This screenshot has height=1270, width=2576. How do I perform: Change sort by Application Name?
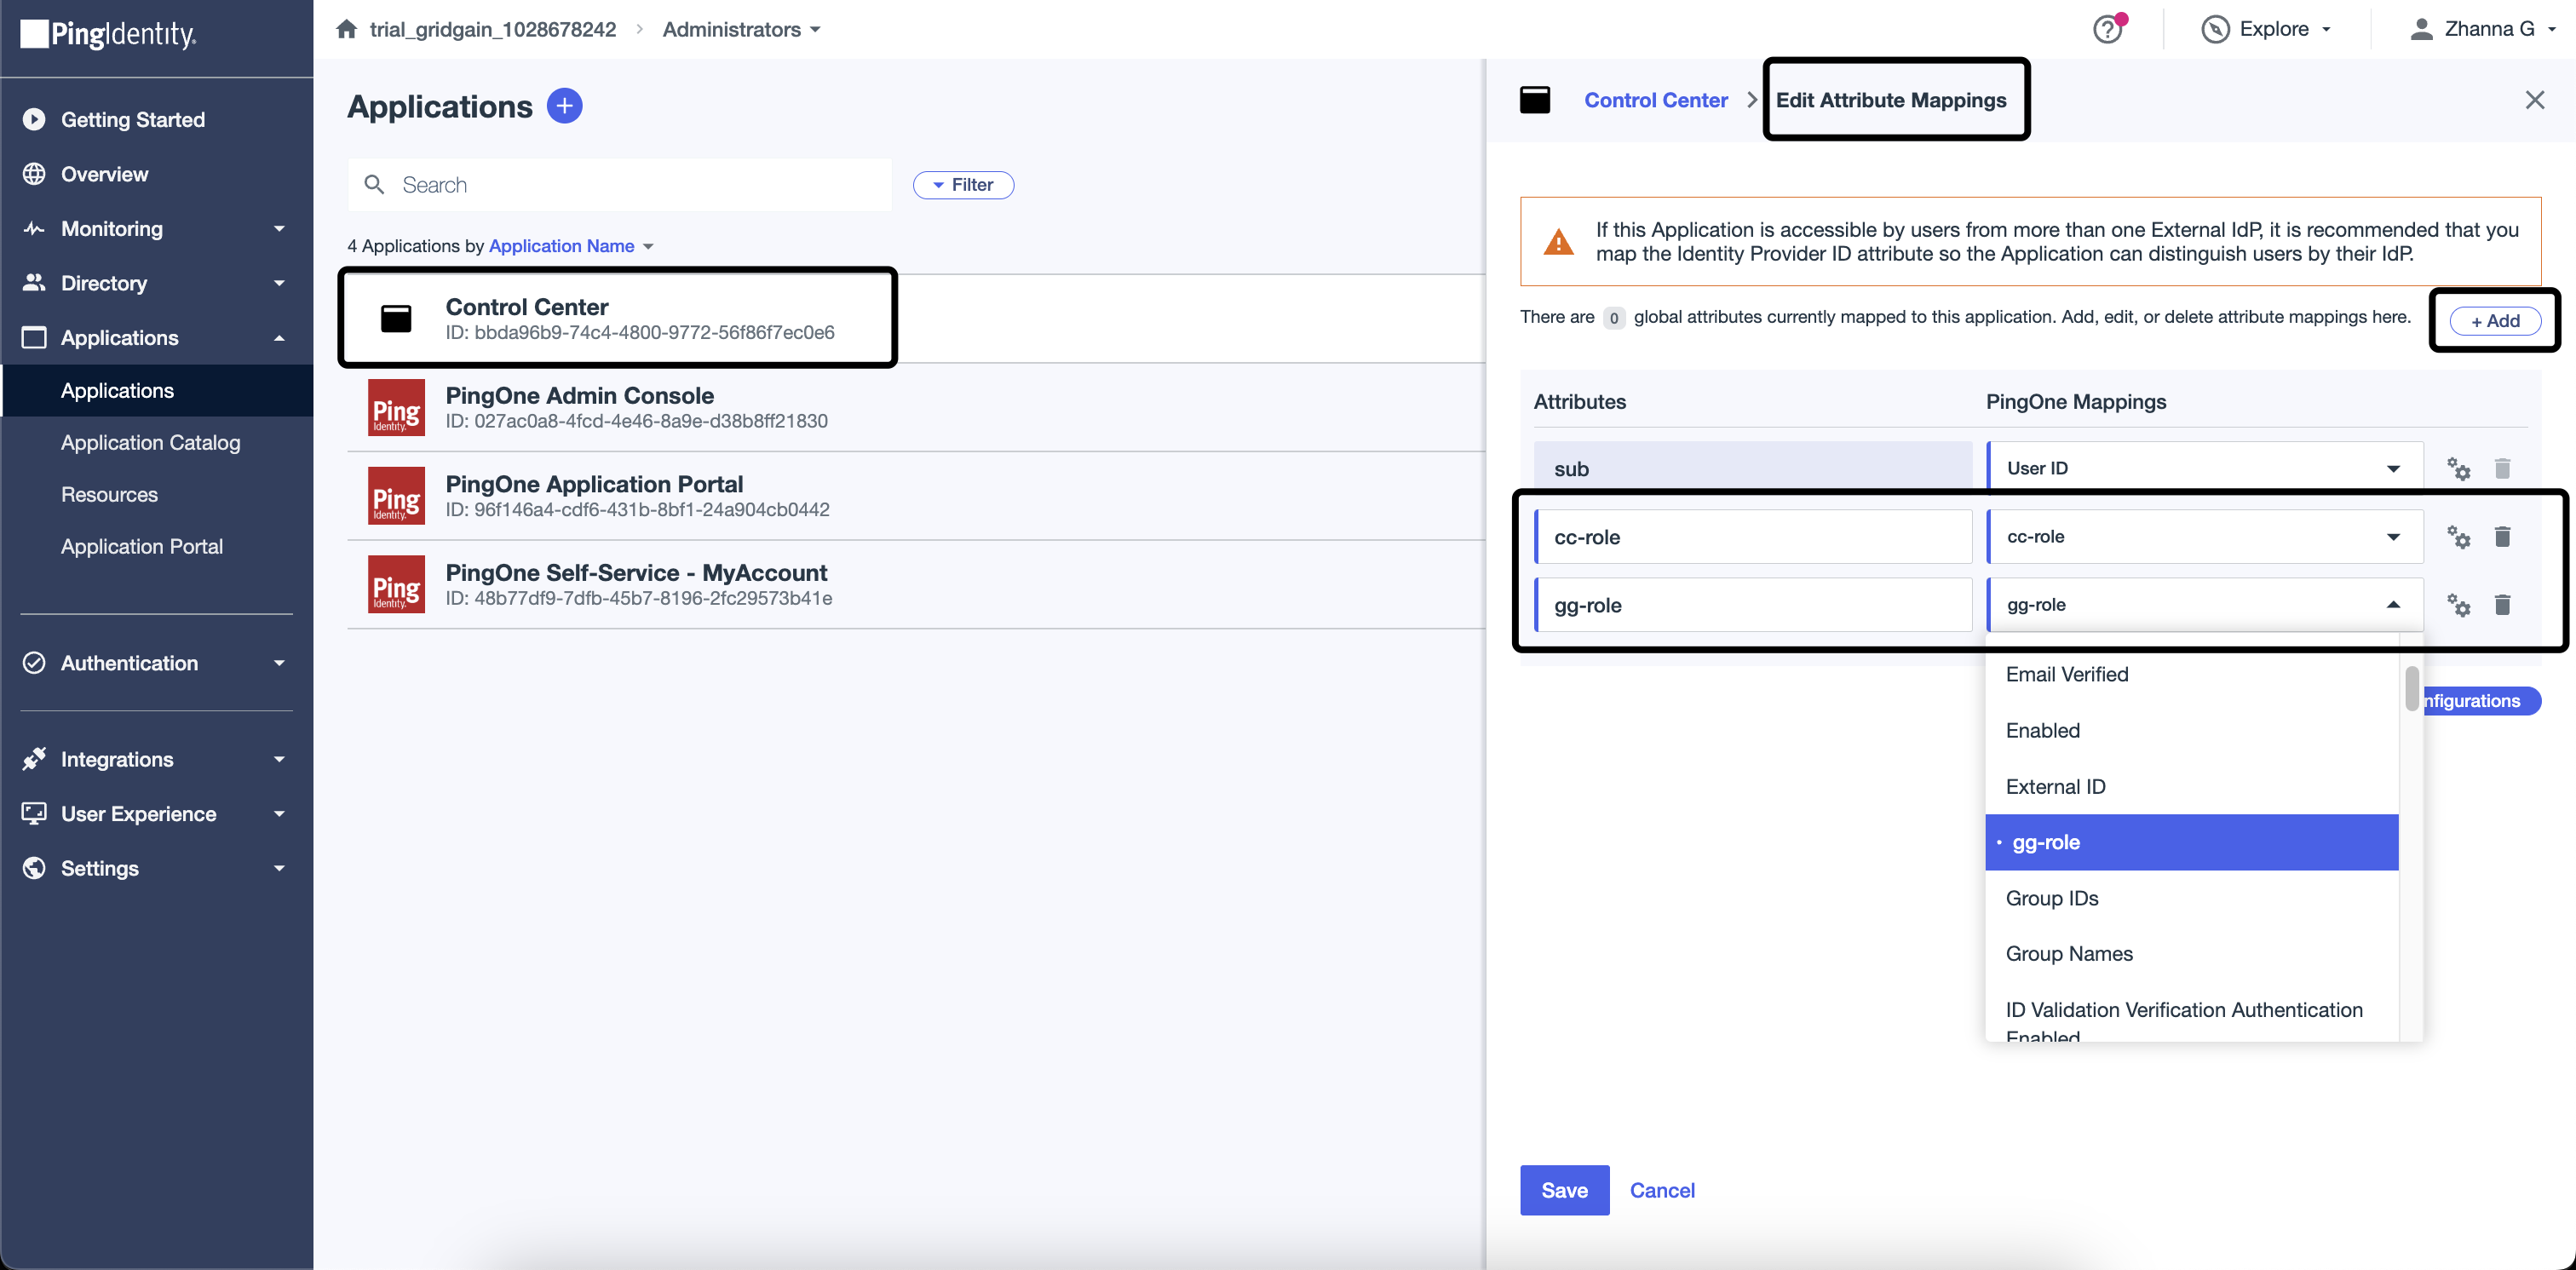point(570,246)
